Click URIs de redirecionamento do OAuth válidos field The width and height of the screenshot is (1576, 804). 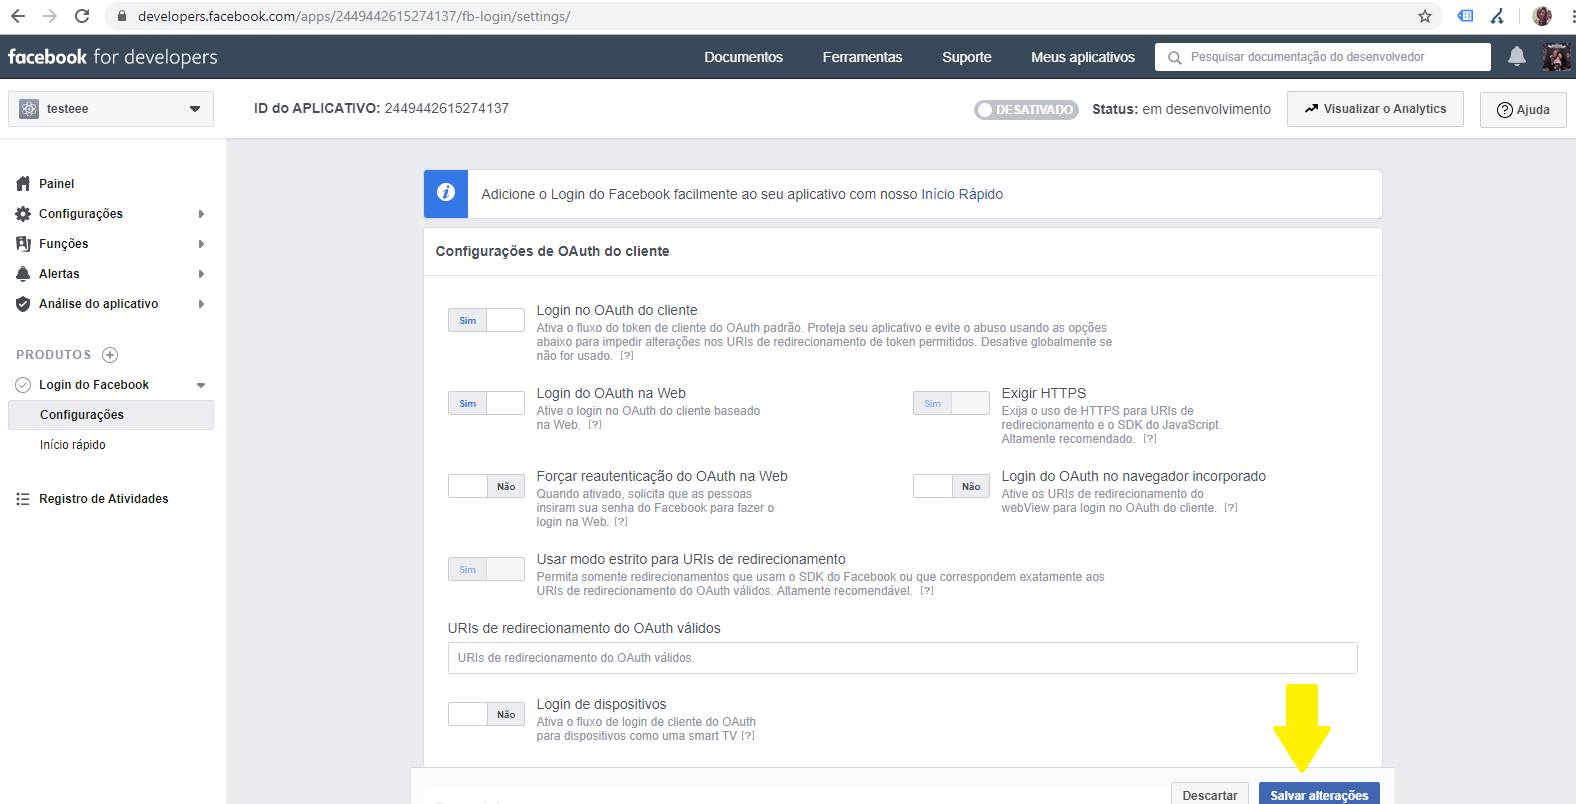coord(902,658)
